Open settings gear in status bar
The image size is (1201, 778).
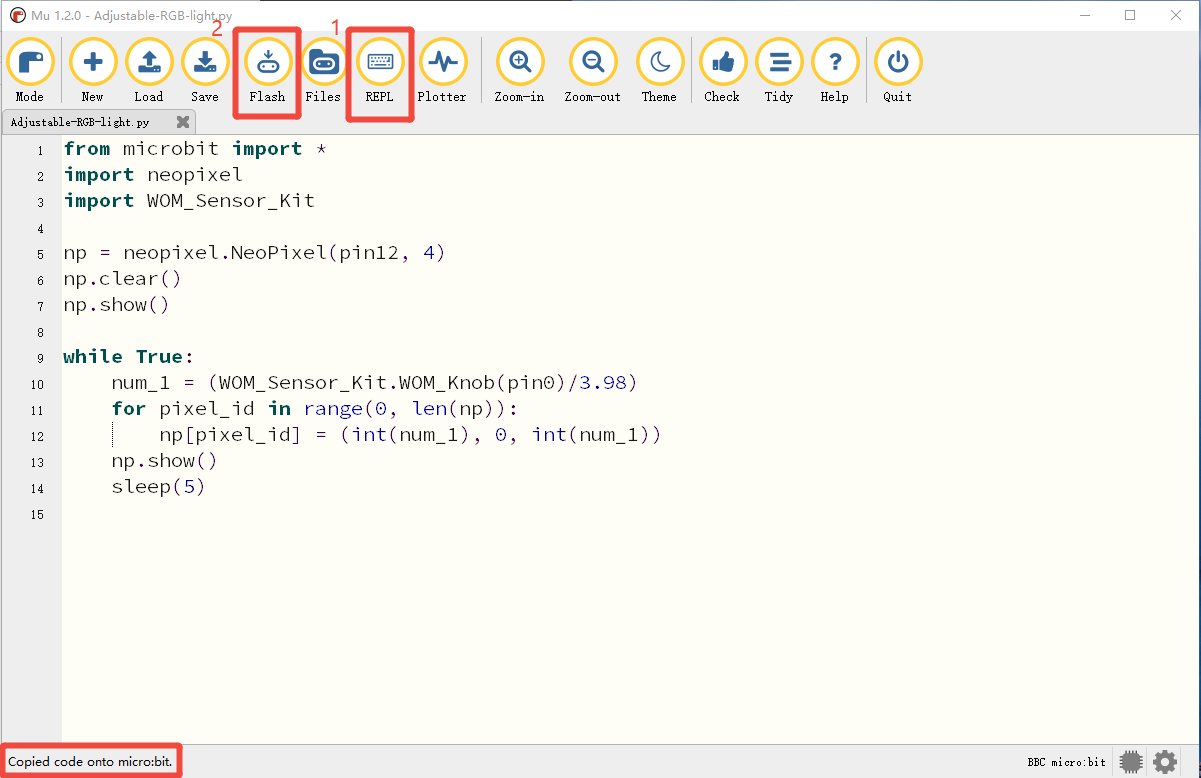click(1165, 762)
